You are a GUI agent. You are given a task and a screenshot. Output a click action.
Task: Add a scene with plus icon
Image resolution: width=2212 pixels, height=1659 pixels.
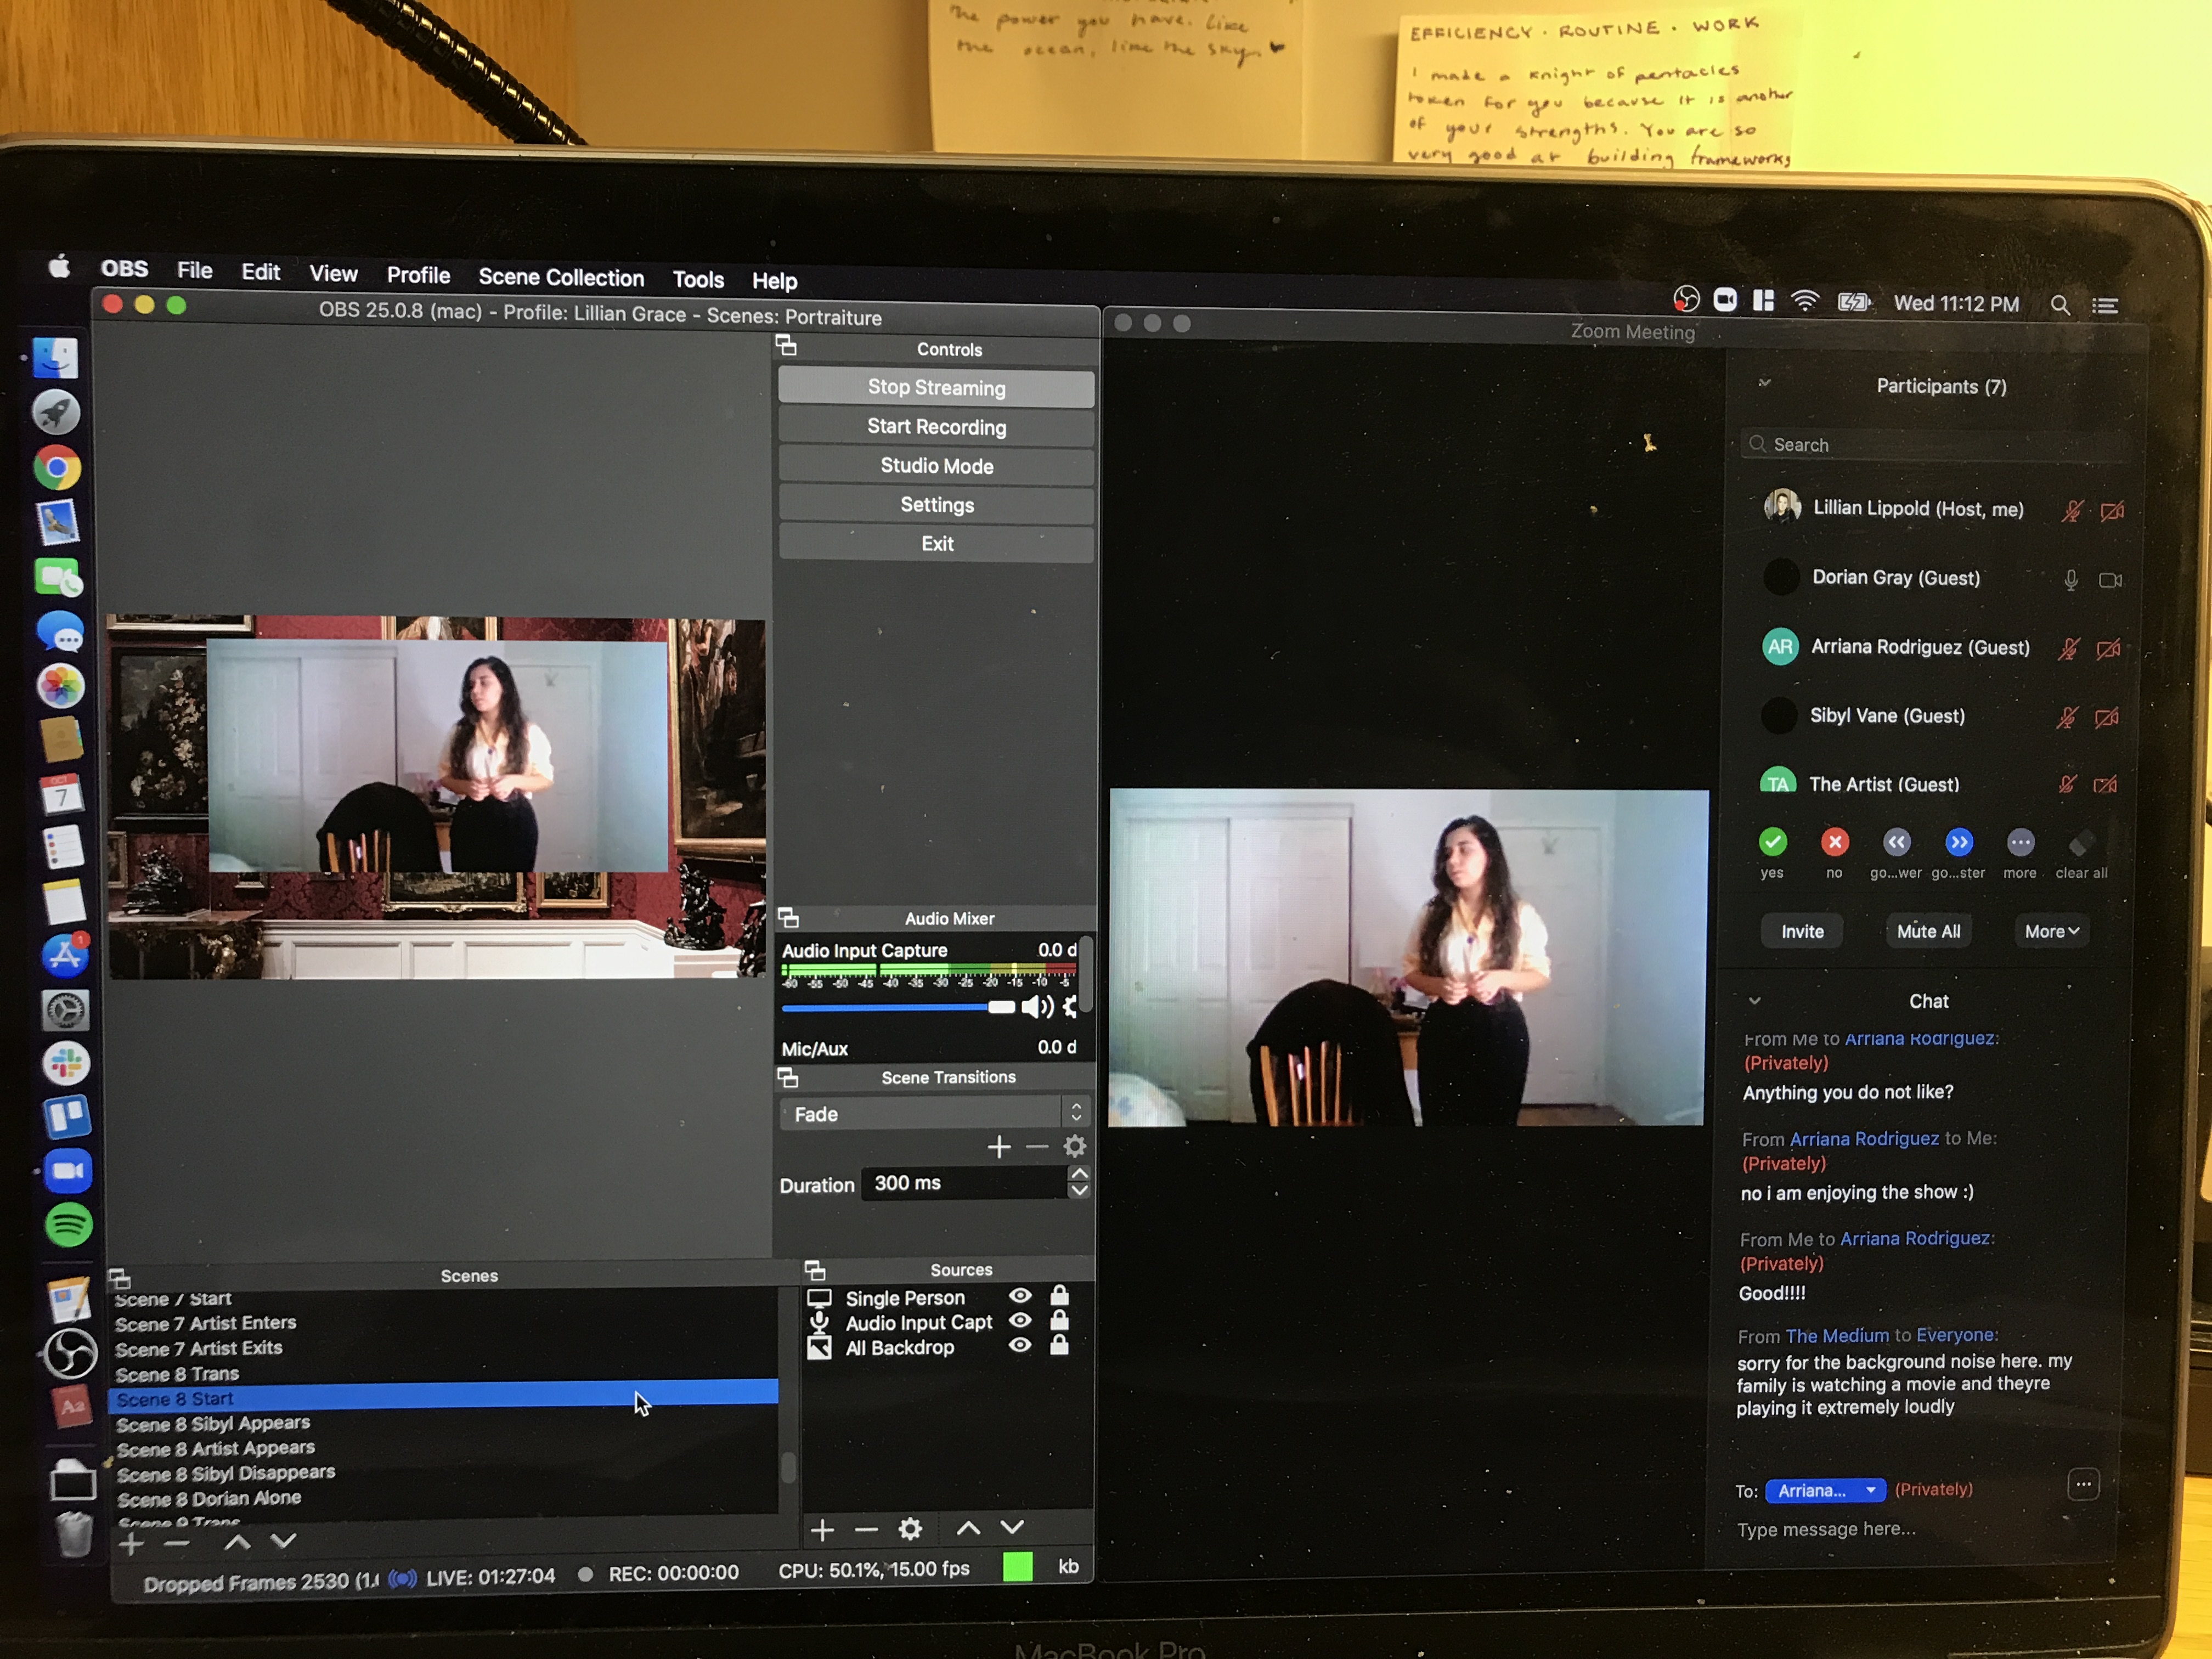pyautogui.click(x=131, y=1544)
